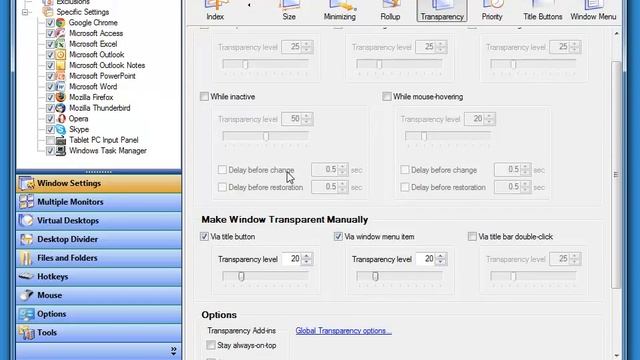
Task: Click the Microsoft Word icon in tree
Action: (x=60, y=87)
